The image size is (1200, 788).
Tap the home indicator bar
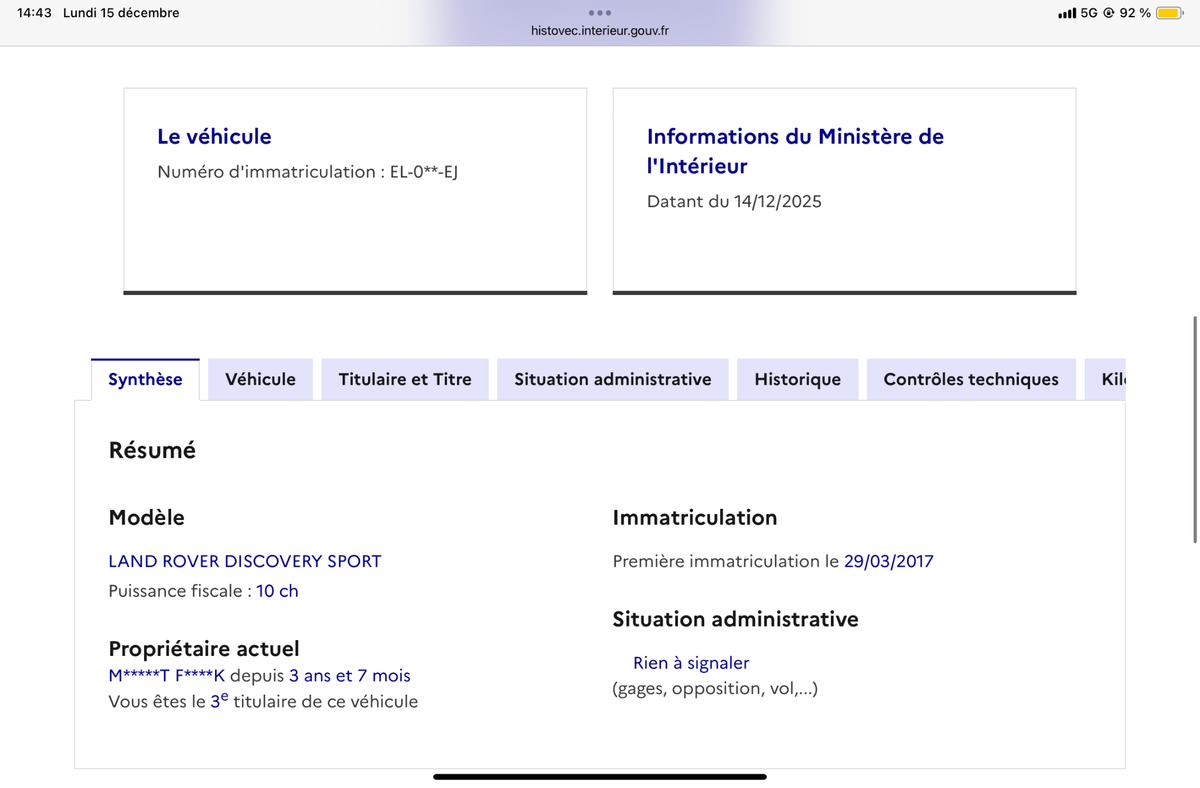[600, 776]
